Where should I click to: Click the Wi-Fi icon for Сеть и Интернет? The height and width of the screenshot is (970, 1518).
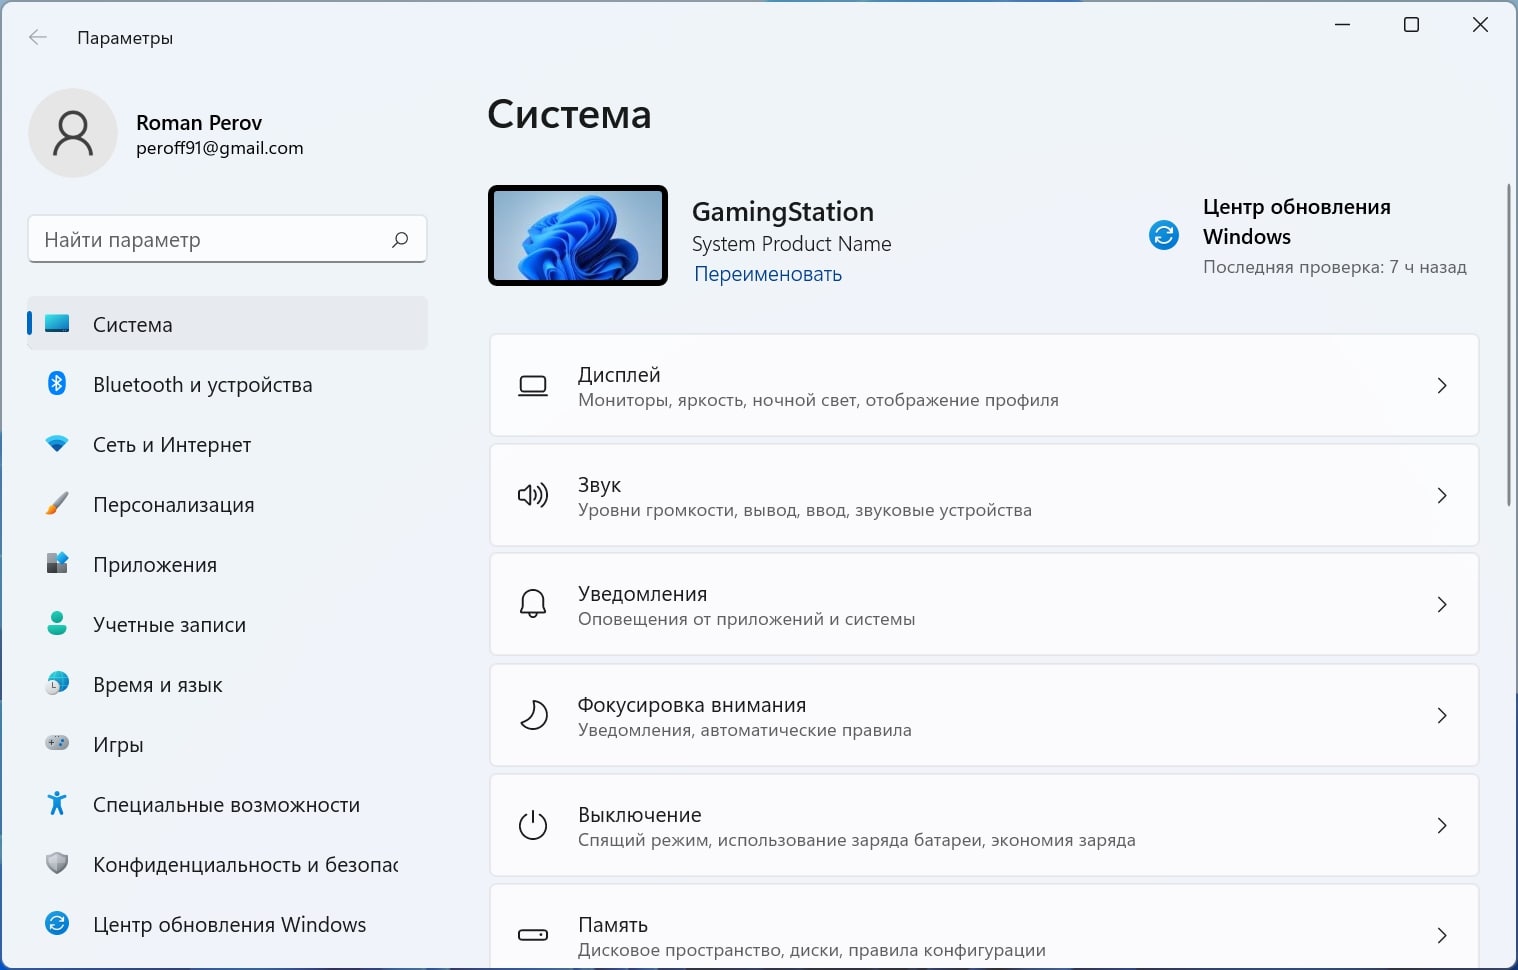point(57,444)
